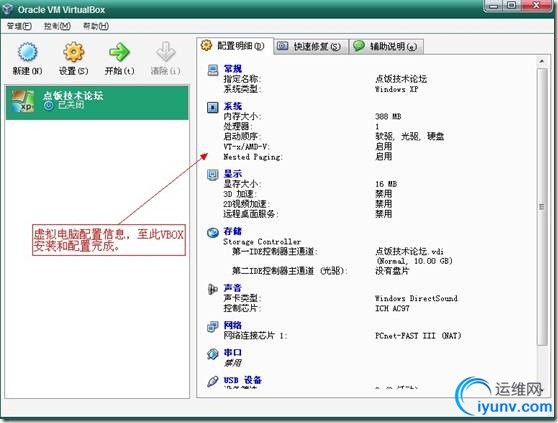Click the 声音 section speaker icon

[213, 289]
